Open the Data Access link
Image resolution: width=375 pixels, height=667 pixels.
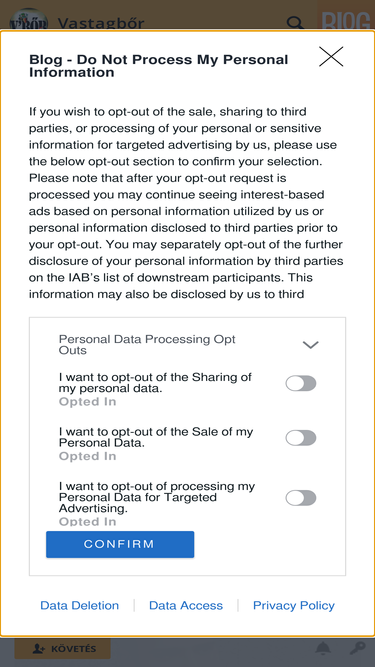(186, 605)
